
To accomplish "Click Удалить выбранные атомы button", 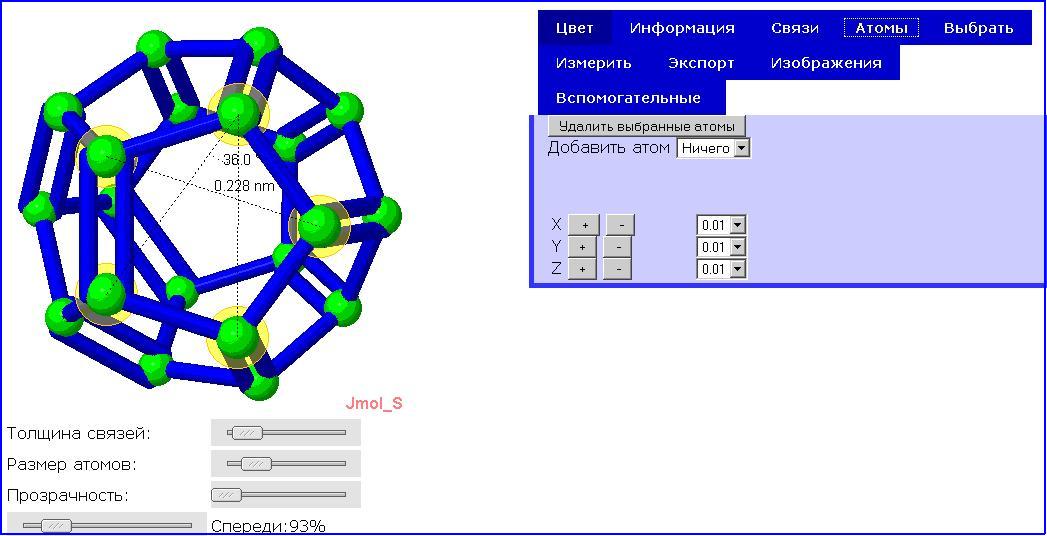I will click(x=646, y=126).
